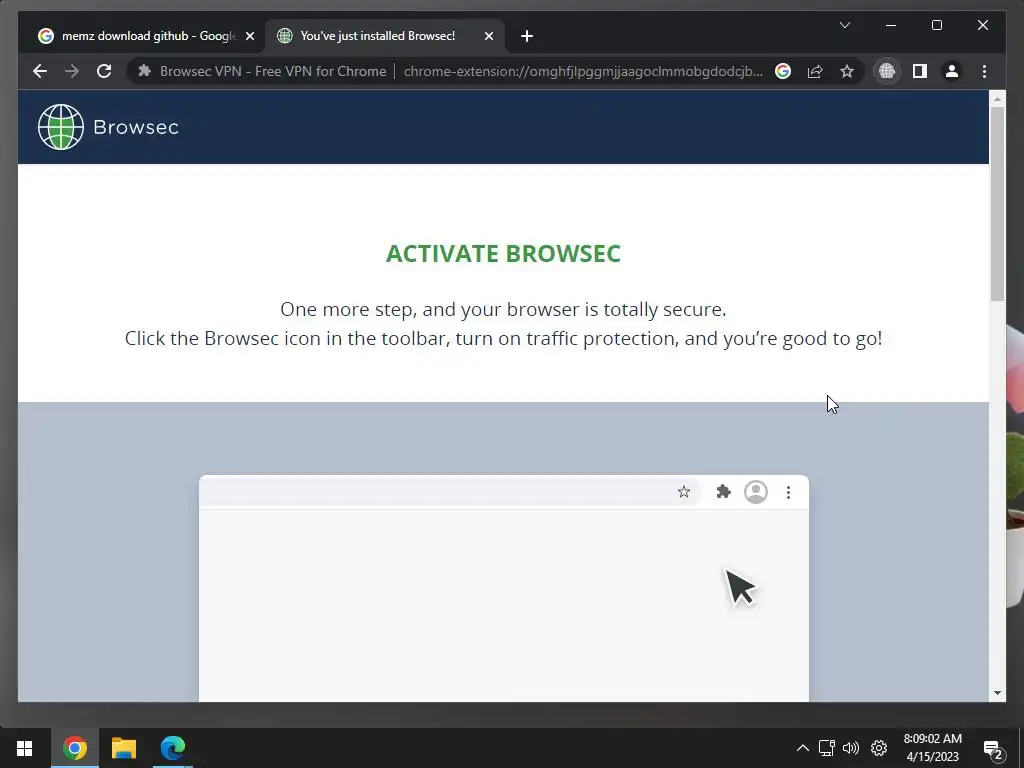Click puzzle icon in the illustrated browser
Screen dimensions: 1024x768
(723, 492)
